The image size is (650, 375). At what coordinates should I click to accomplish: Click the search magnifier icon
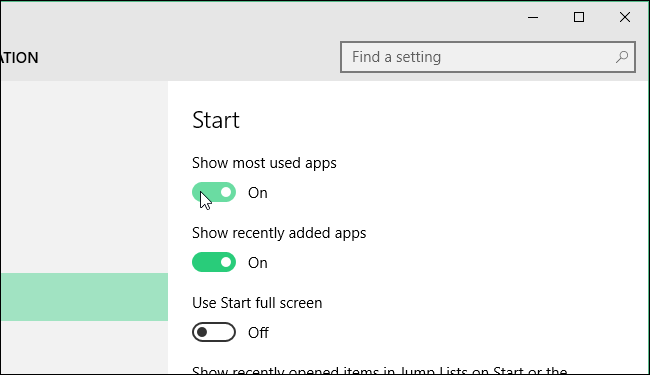coord(622,57)
